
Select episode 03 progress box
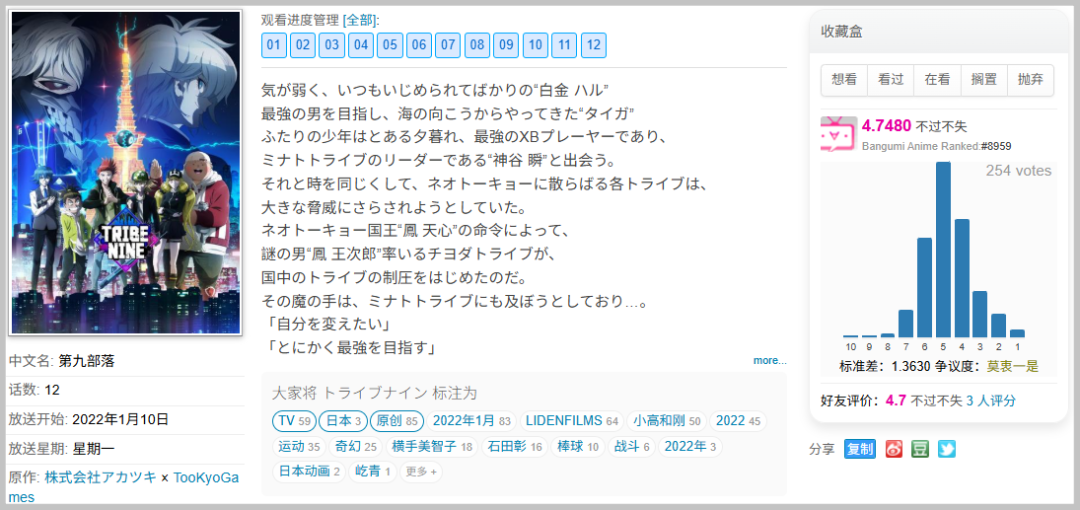coord(331,45)
